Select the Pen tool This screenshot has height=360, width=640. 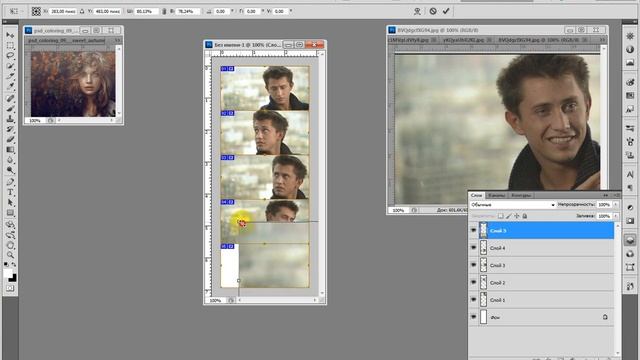click(x=10, y=182)
